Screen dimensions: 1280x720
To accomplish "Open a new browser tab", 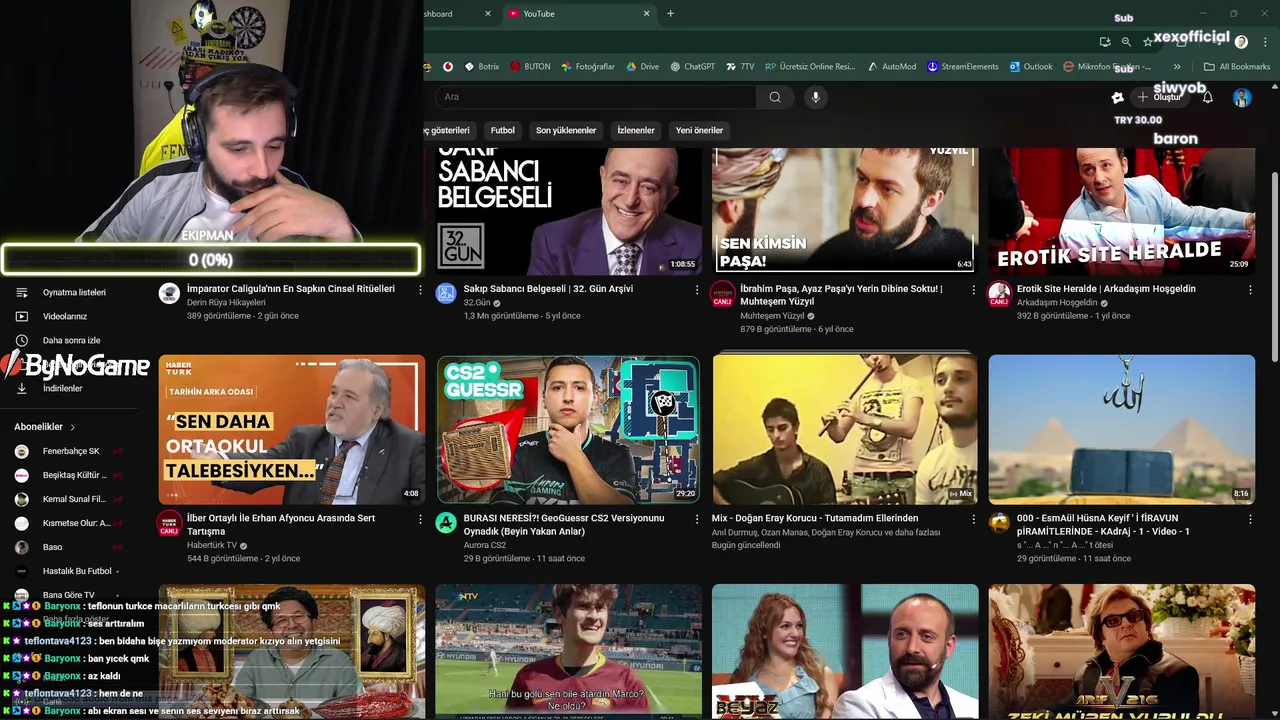I will click(671, 14).
